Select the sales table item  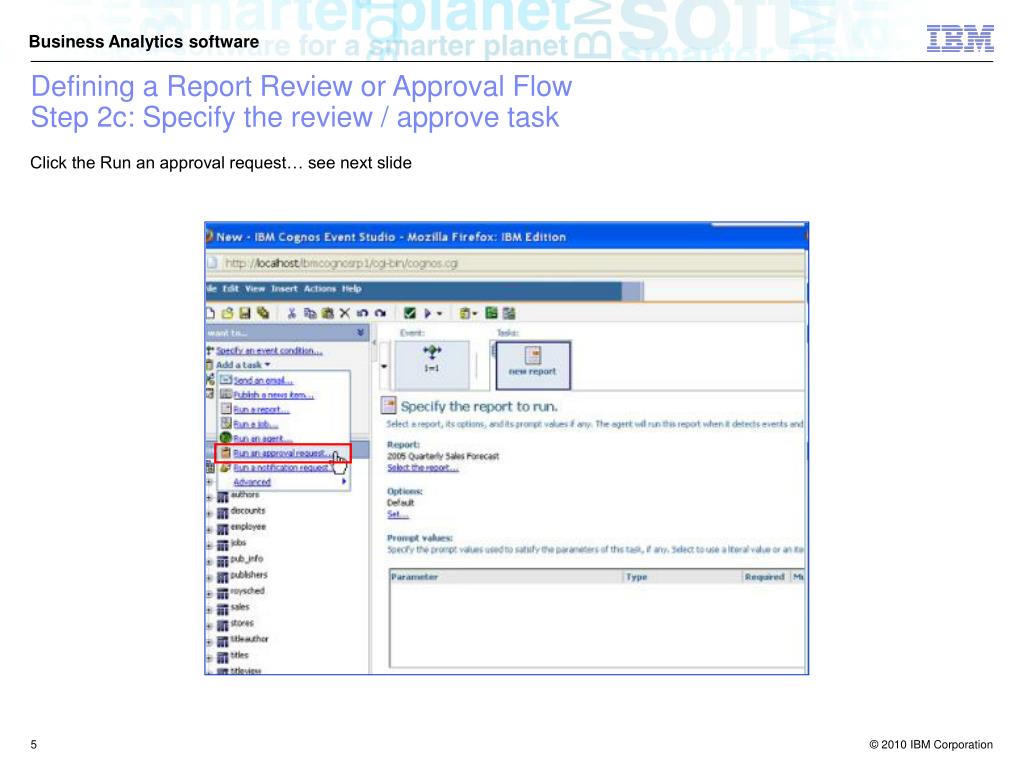click(240, 607)
